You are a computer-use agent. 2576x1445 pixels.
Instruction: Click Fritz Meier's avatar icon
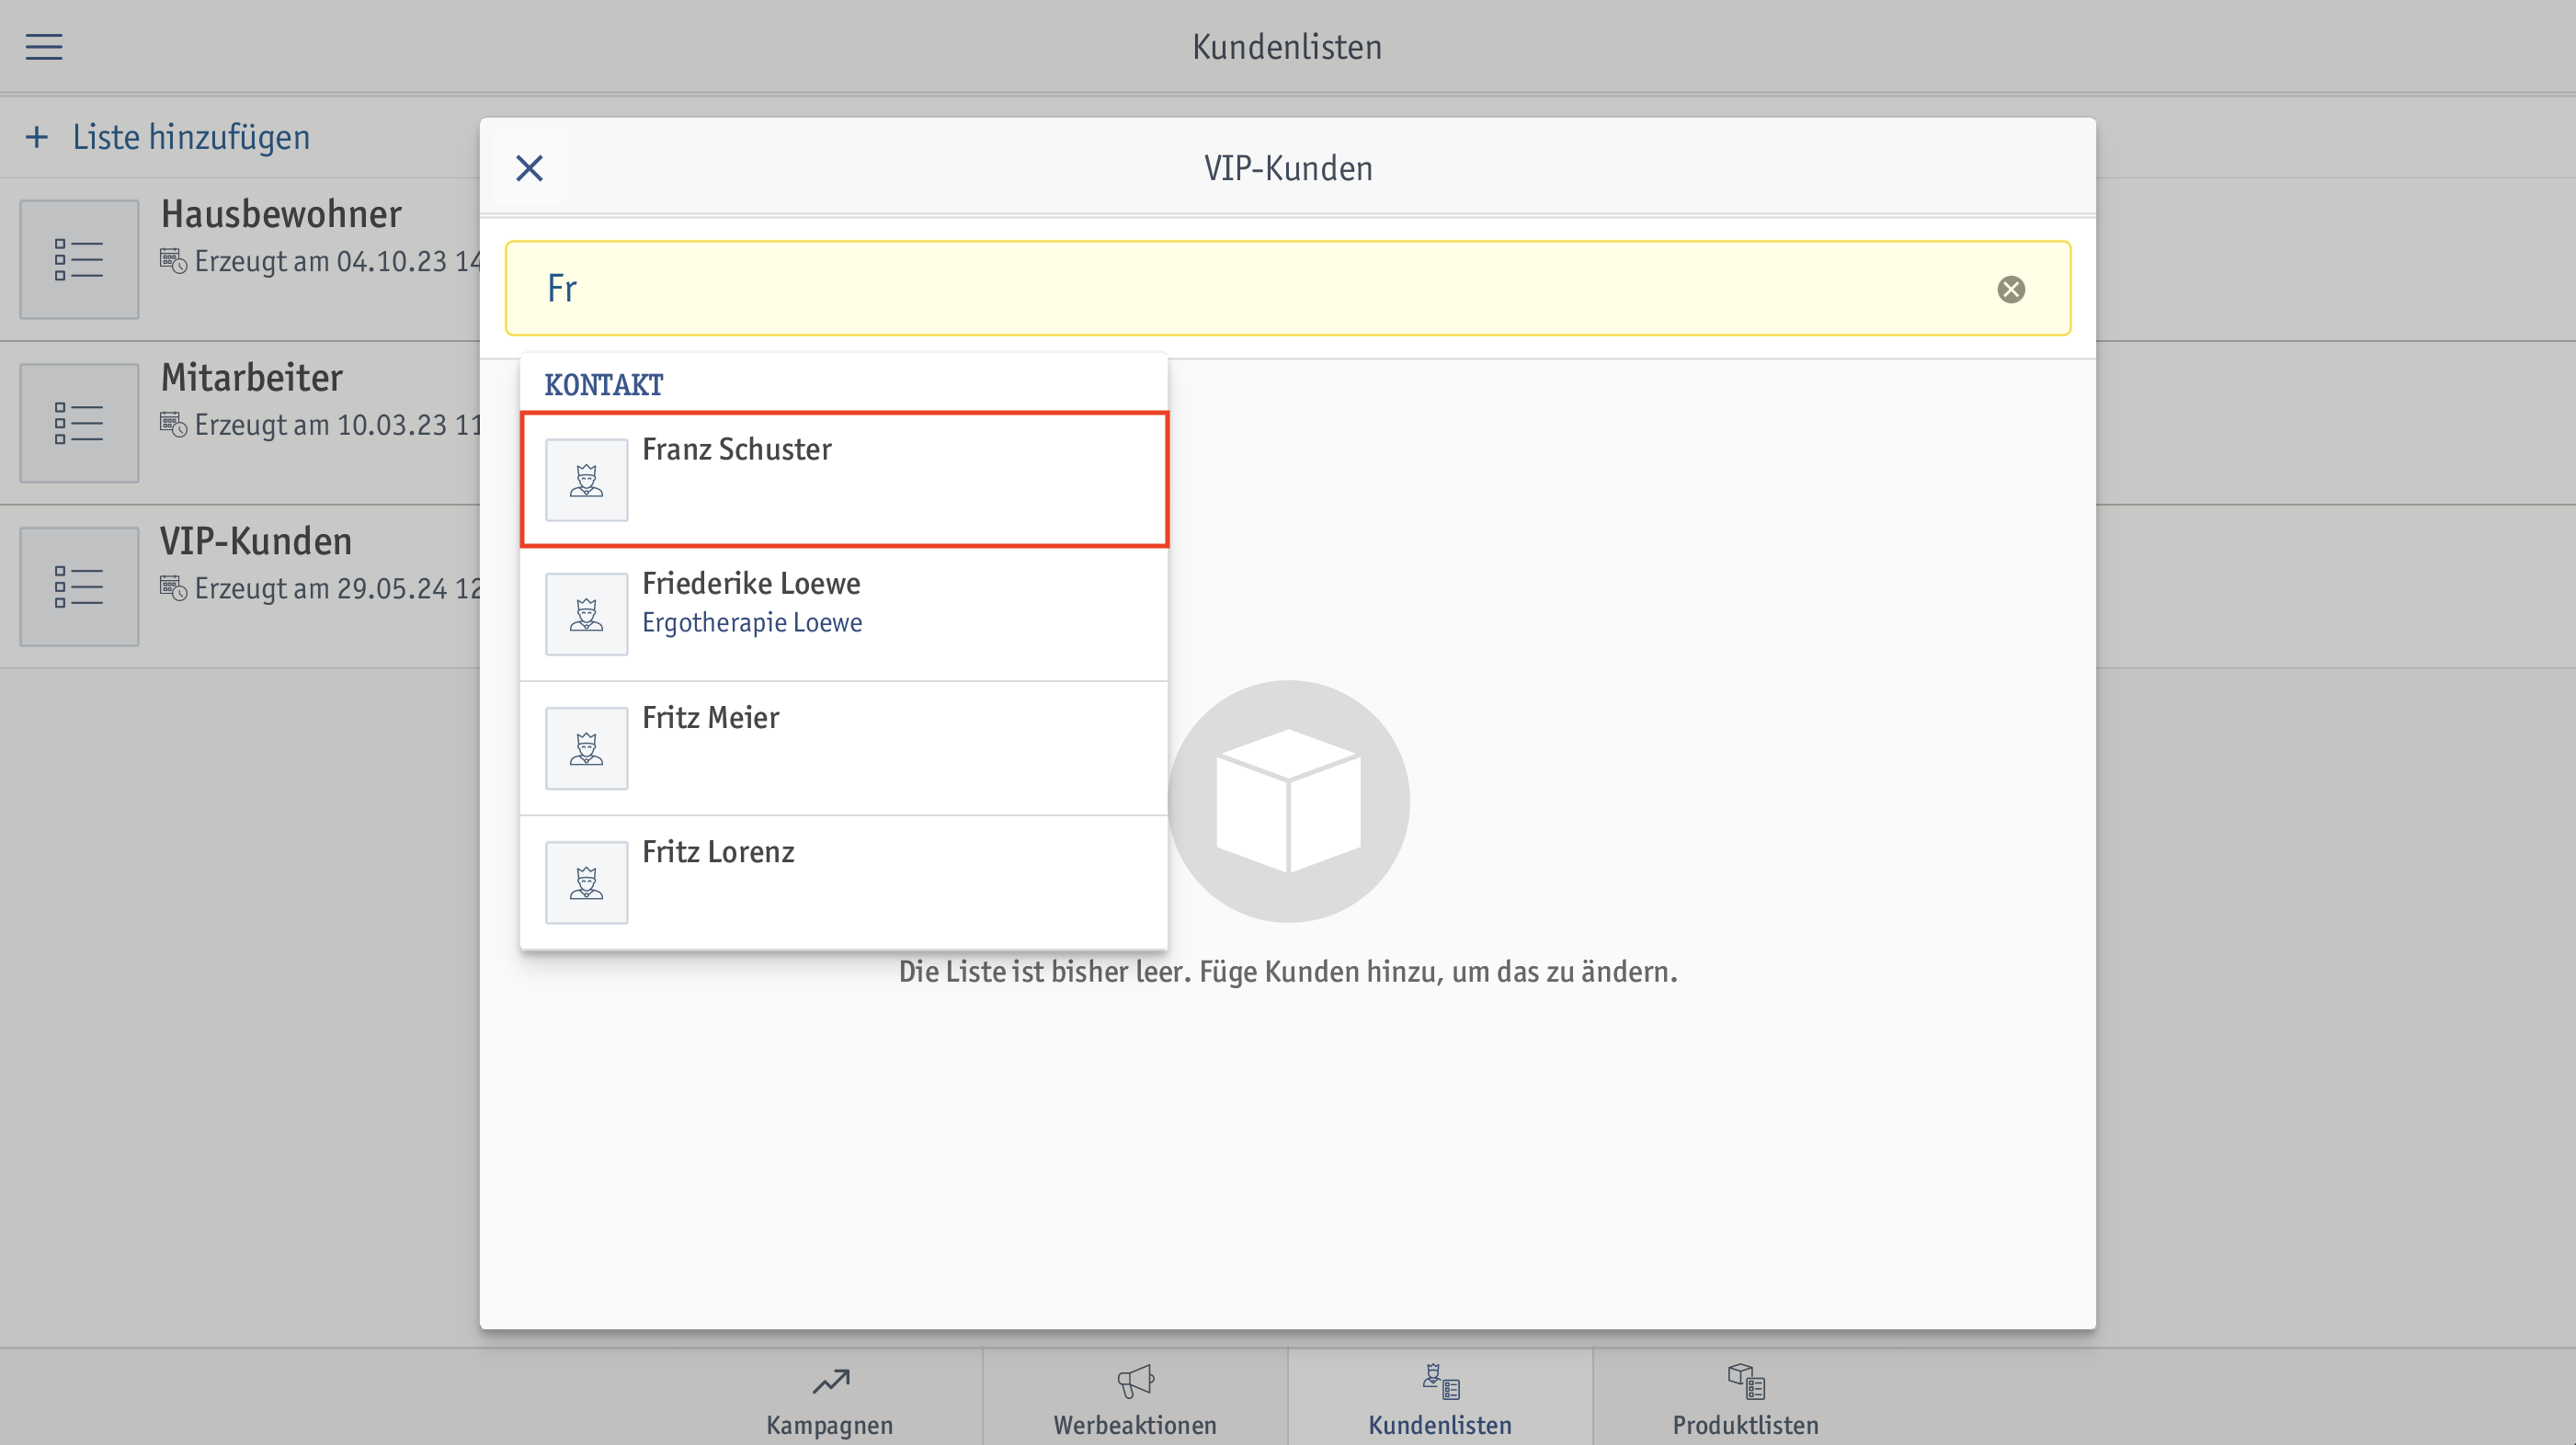tap(586, 748)
